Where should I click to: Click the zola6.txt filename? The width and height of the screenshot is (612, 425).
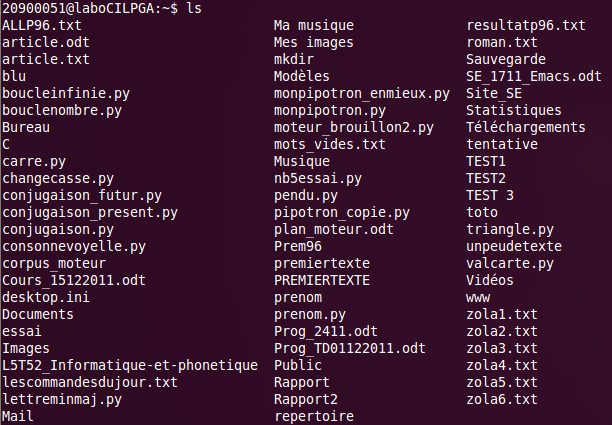pyautogui.click(x=502, y=399)
